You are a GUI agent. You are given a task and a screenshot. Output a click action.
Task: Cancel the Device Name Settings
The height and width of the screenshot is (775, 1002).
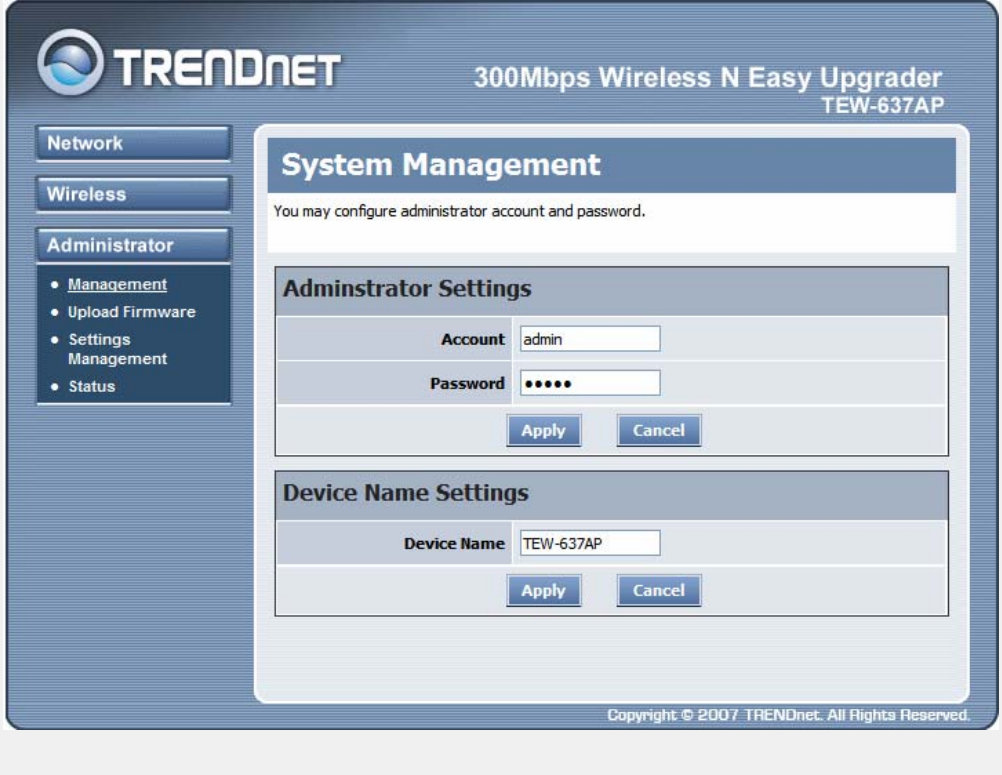659,590
